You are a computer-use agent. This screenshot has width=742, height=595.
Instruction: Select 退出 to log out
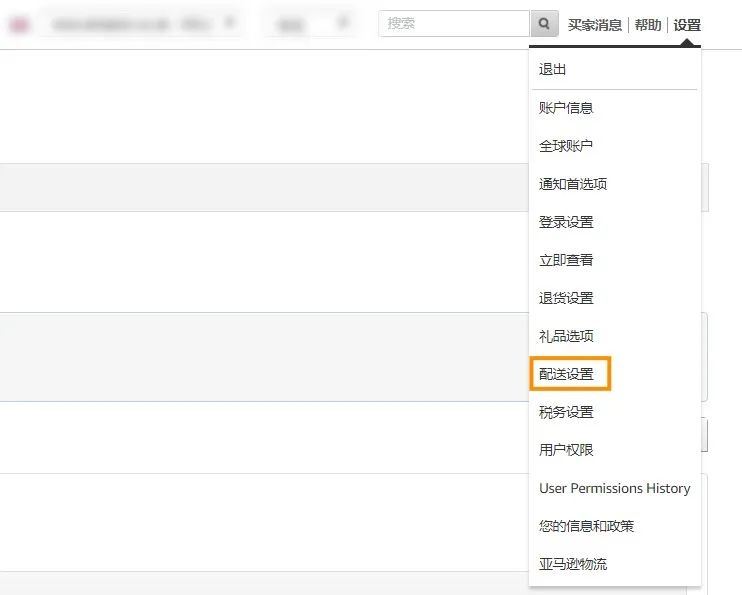coord(552,70)
